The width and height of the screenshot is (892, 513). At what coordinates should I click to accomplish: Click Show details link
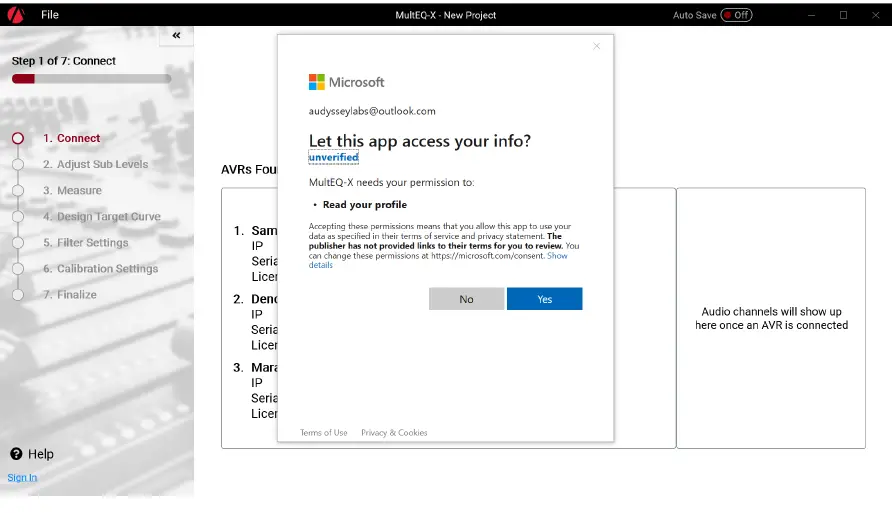coord(438,260)
